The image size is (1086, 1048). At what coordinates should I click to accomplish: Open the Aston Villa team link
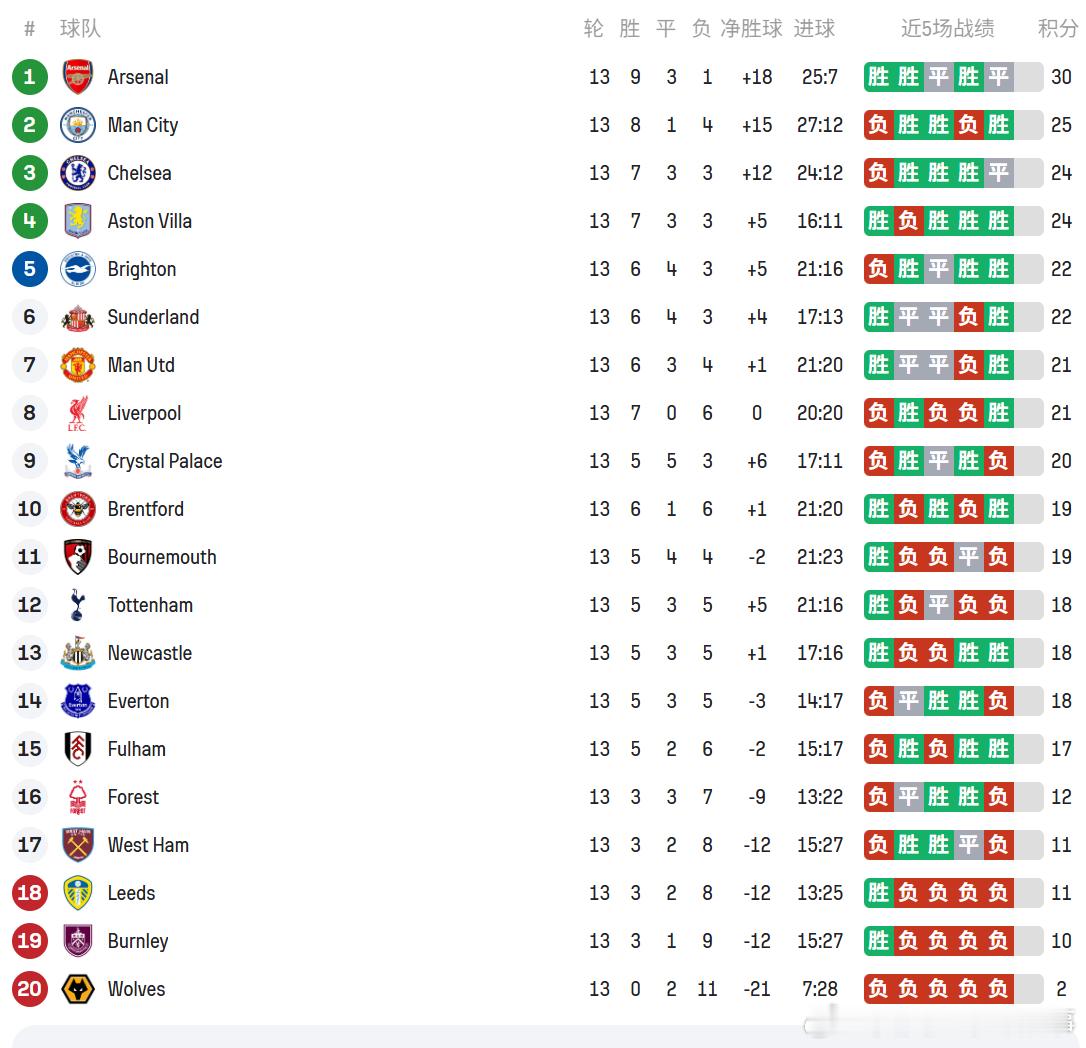149,221
